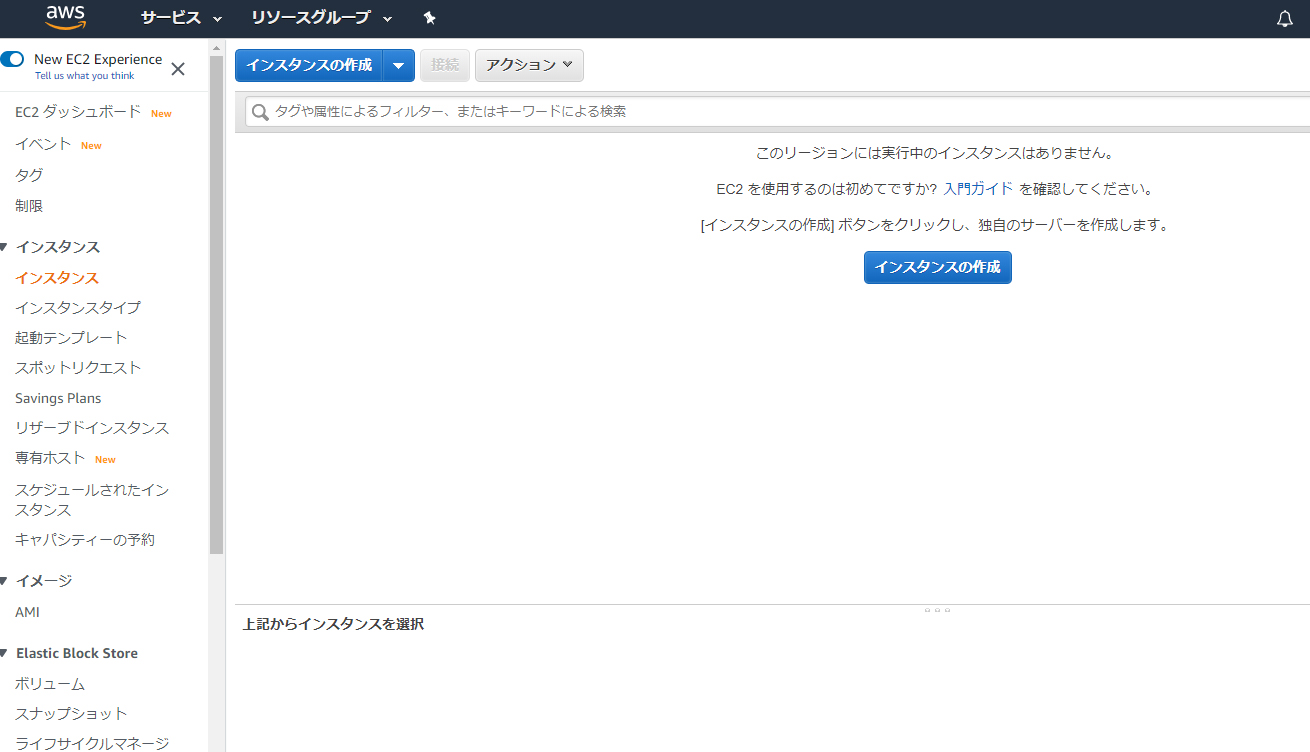This screenshot has height=752, width=1310.
Task: Open キャパシティーの予約 in the sidebar
Action: coord(85,540)
